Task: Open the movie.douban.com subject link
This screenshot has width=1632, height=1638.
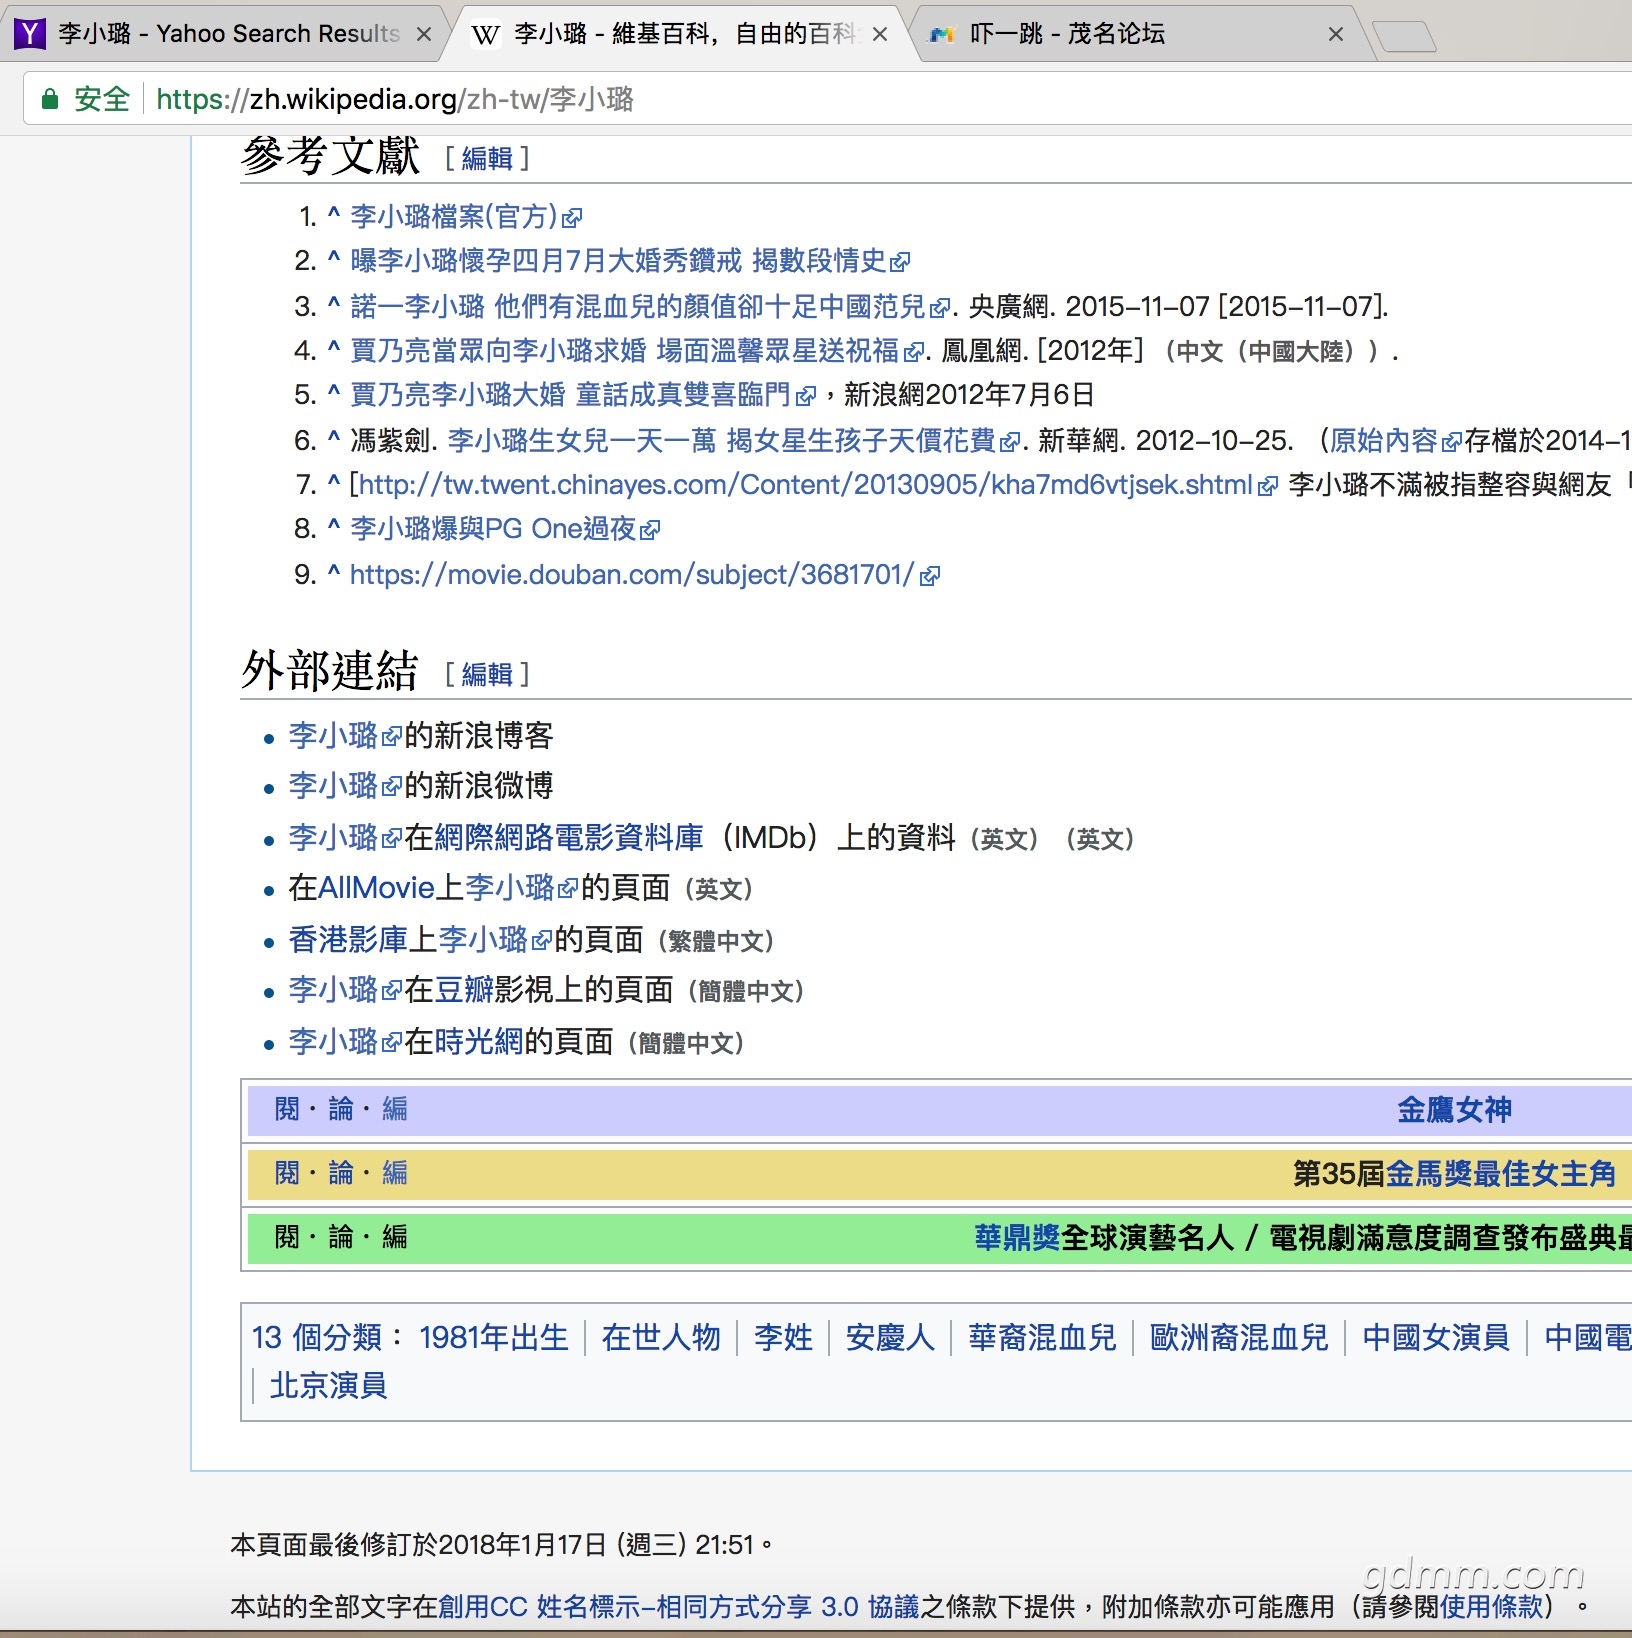Action: 645,575
